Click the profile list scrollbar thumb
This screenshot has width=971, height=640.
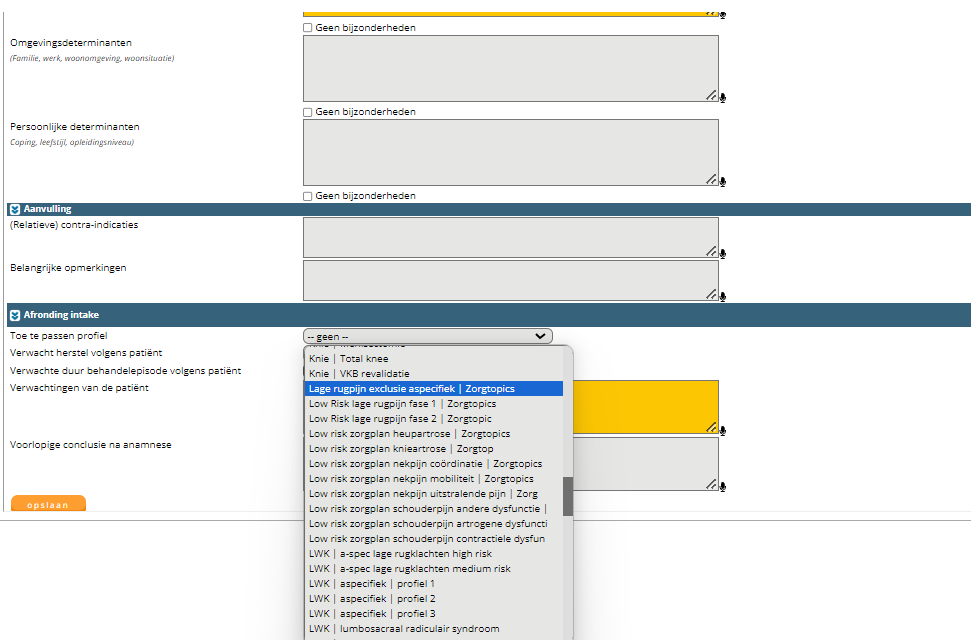(x=568, y=496)
